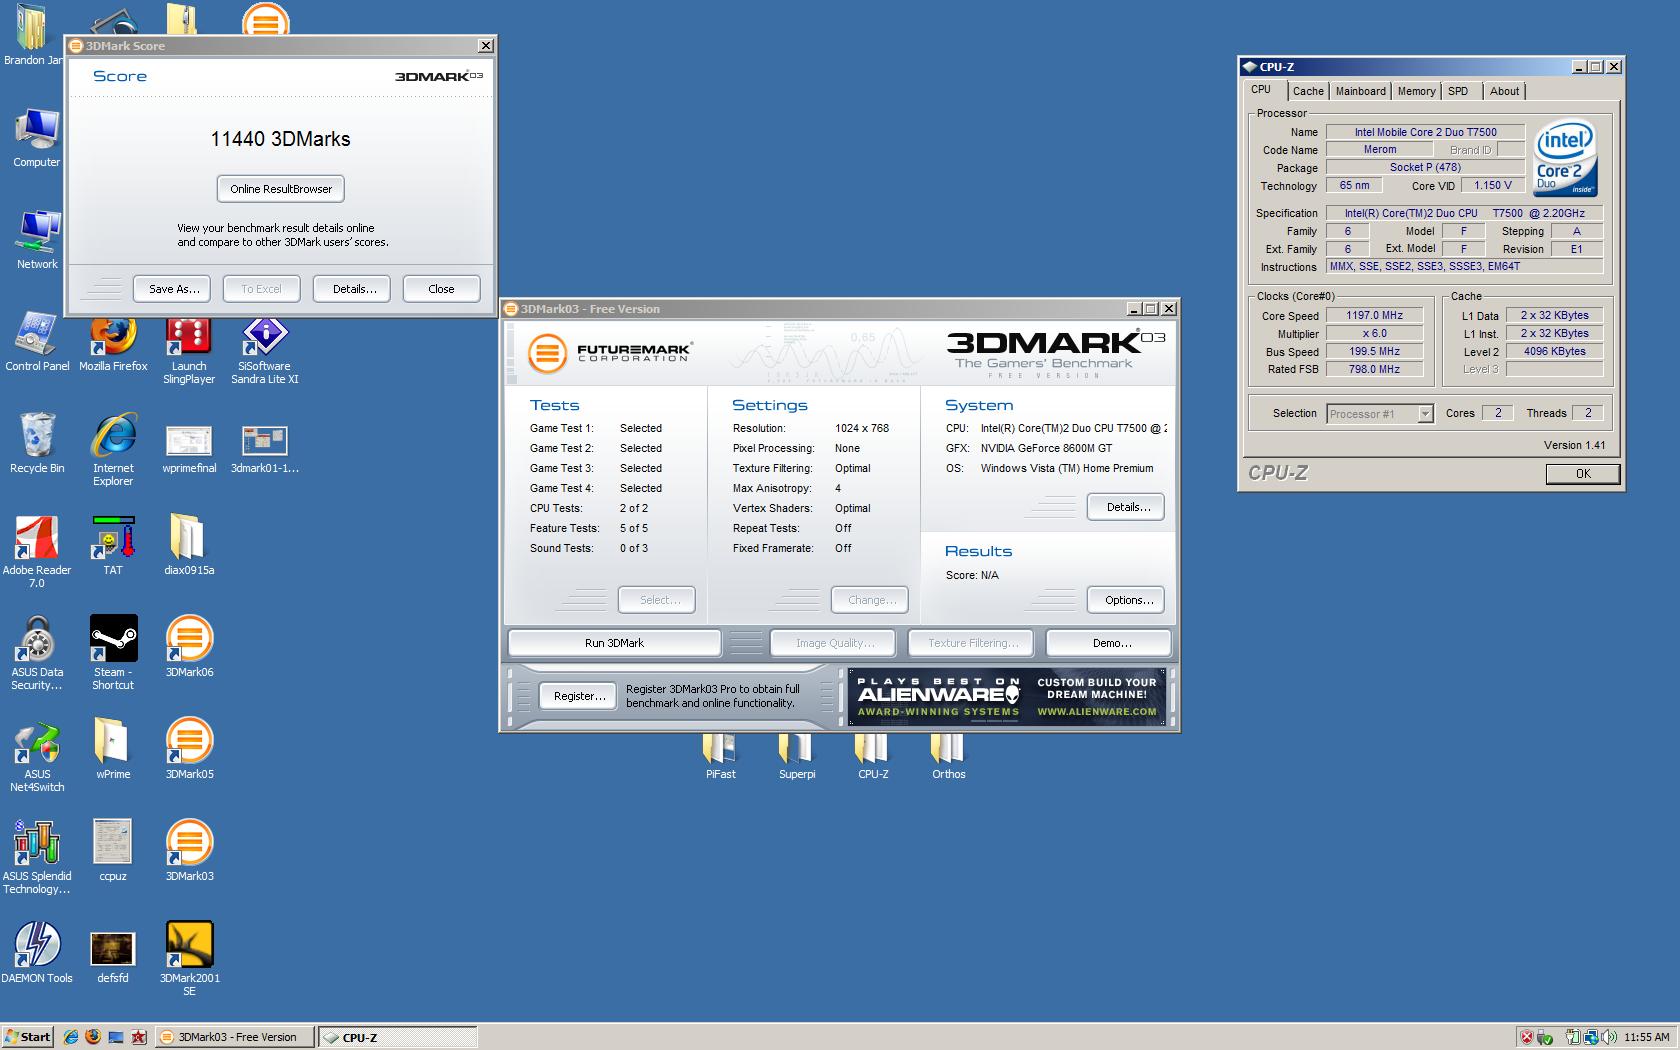Launch TAT thermal tool icon
Viewport: 1680px width, 1050px height.
click(x=113, y=546)
